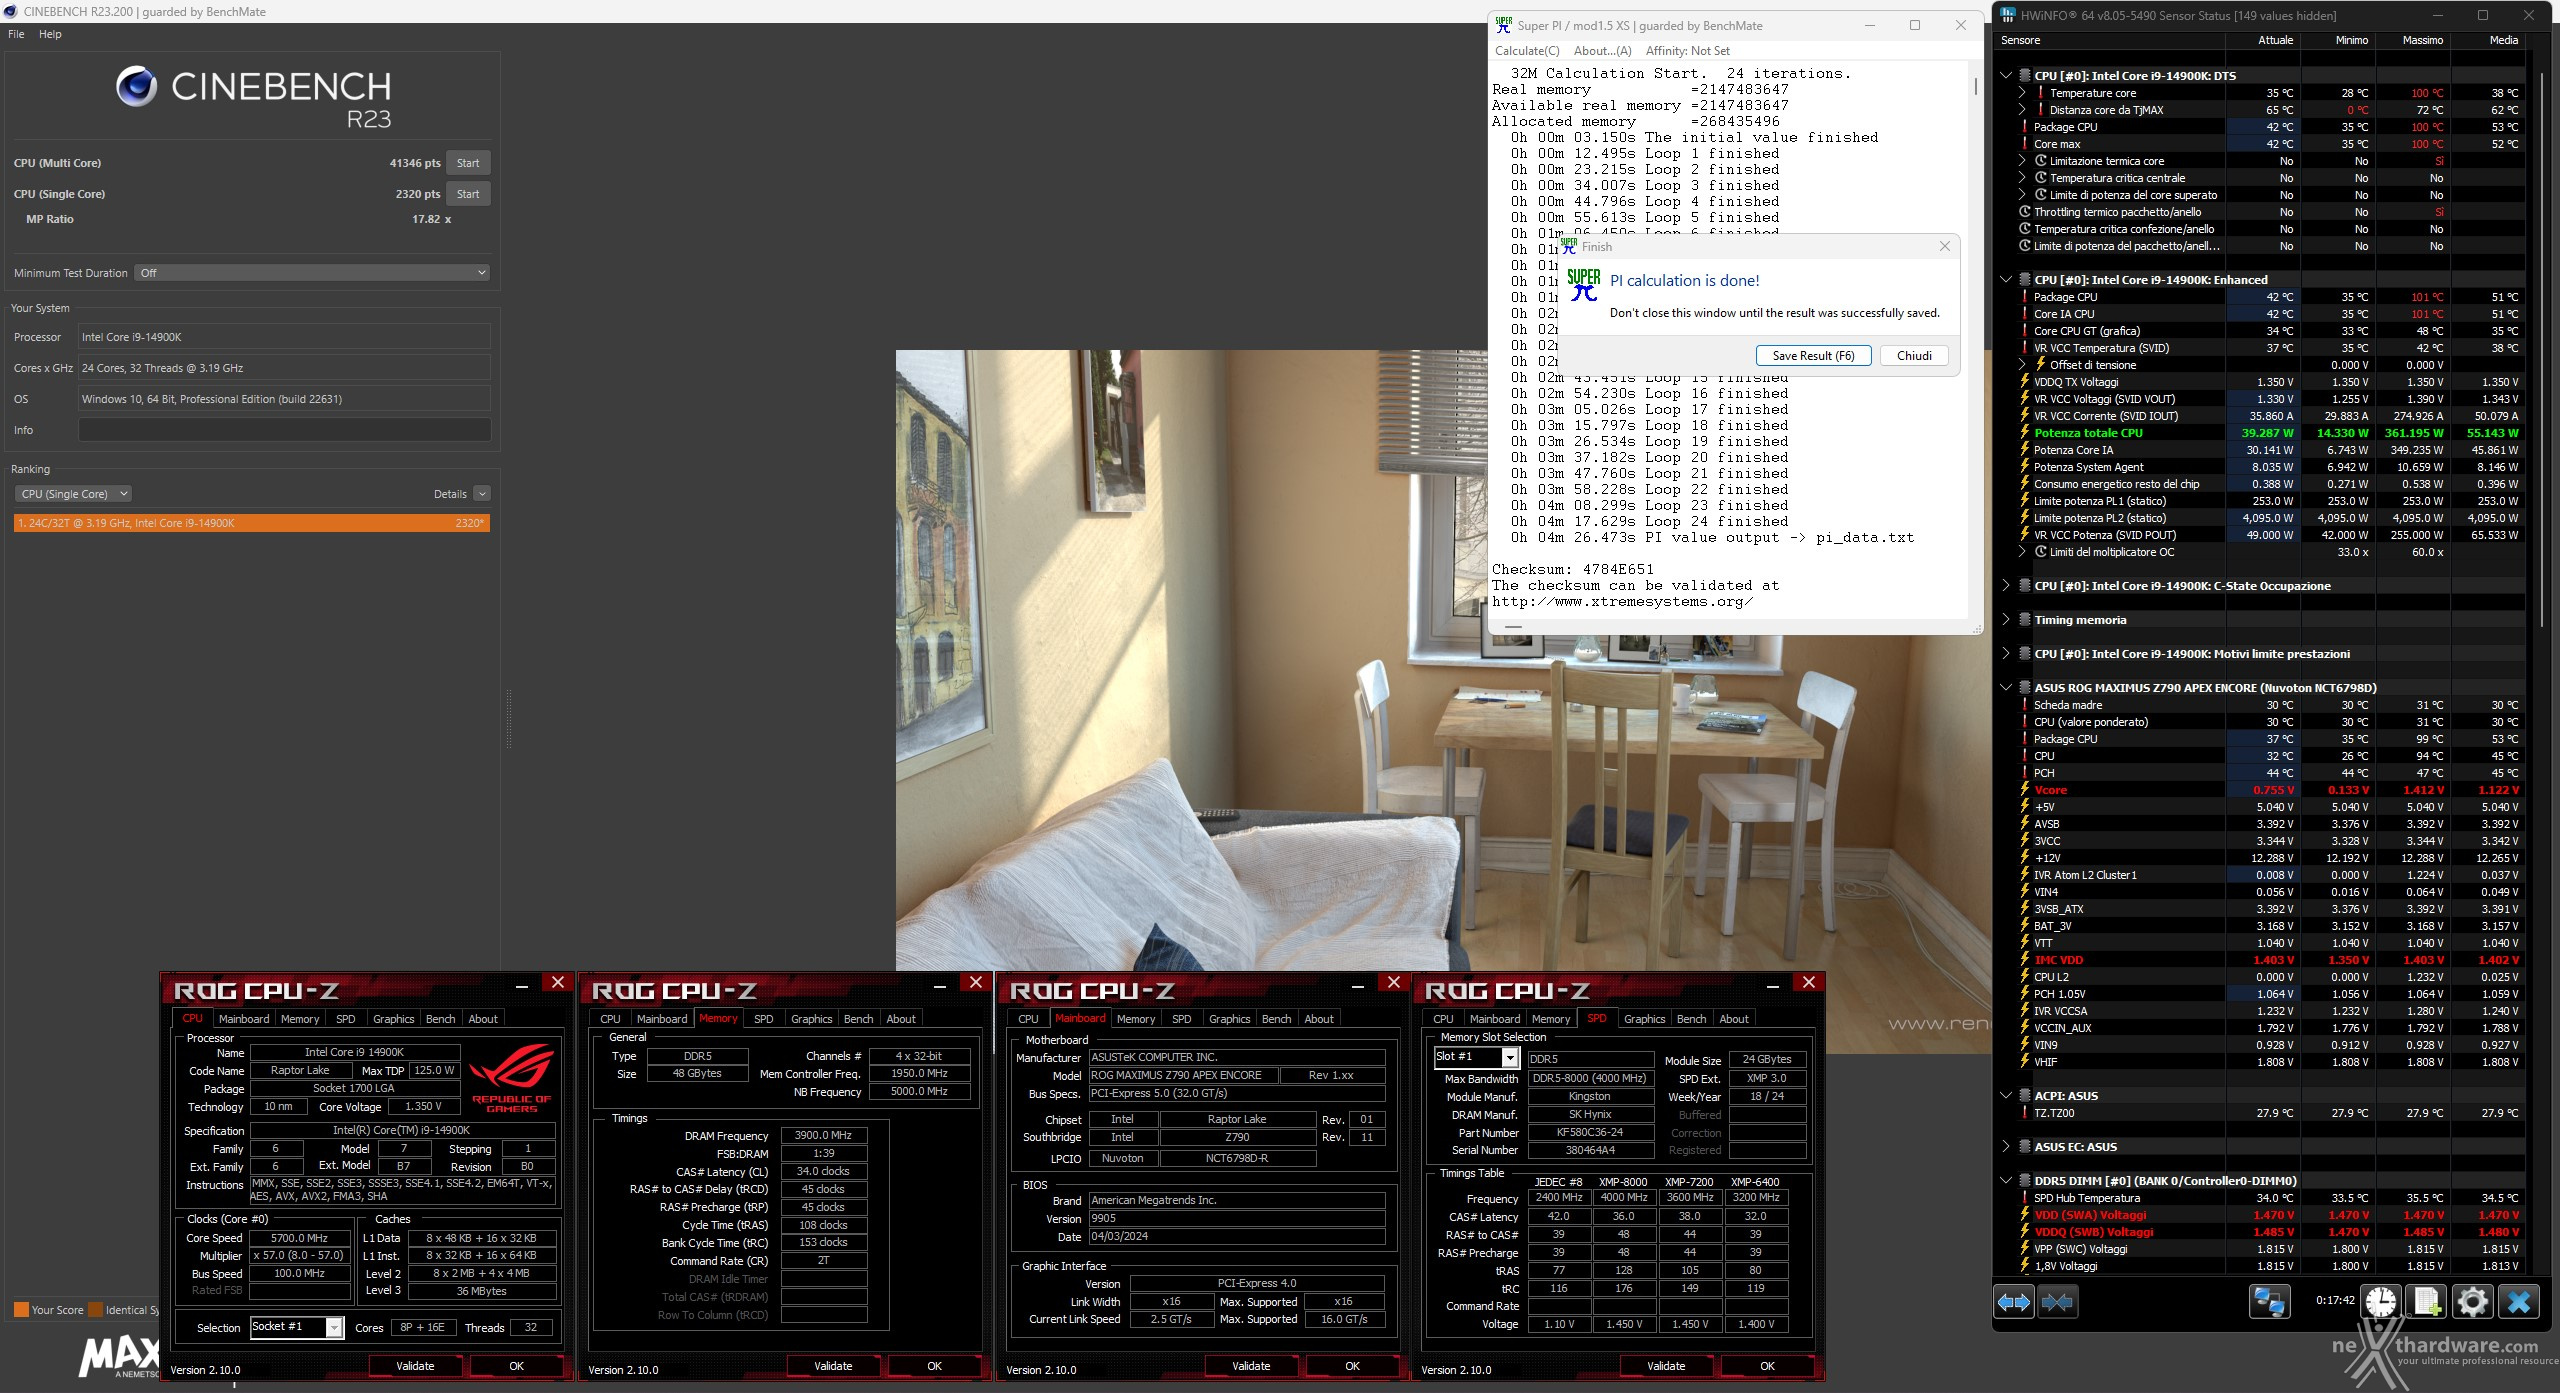Image resolution: width=2560 pixels, height=1393 pixels.
Task: Click HWiNFO expand-layout double arrow icon
Action: tap(2014, 1302)
